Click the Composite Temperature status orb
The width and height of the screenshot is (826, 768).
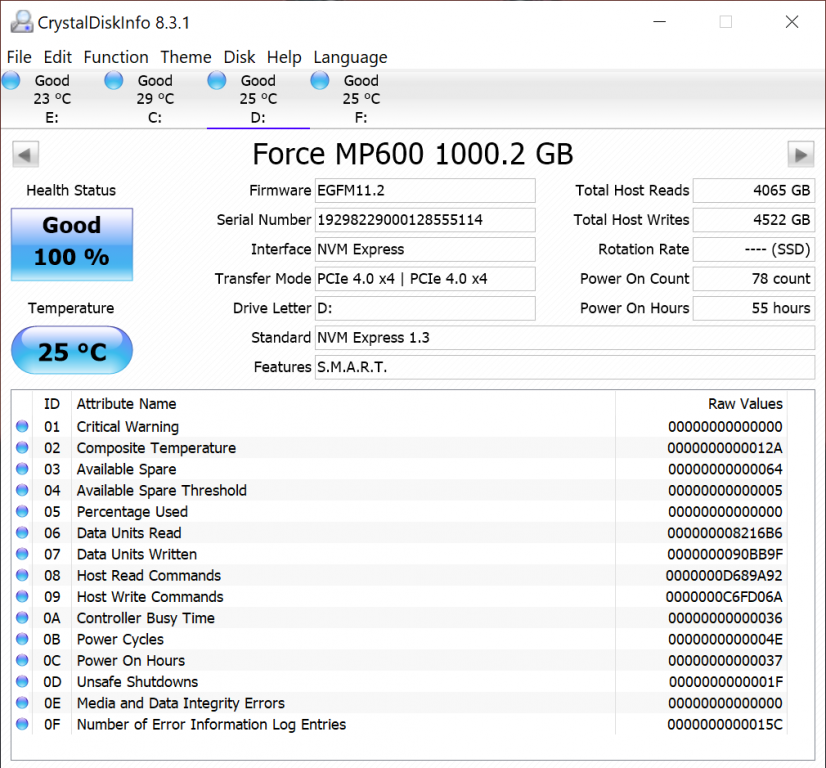pos(23,448)
